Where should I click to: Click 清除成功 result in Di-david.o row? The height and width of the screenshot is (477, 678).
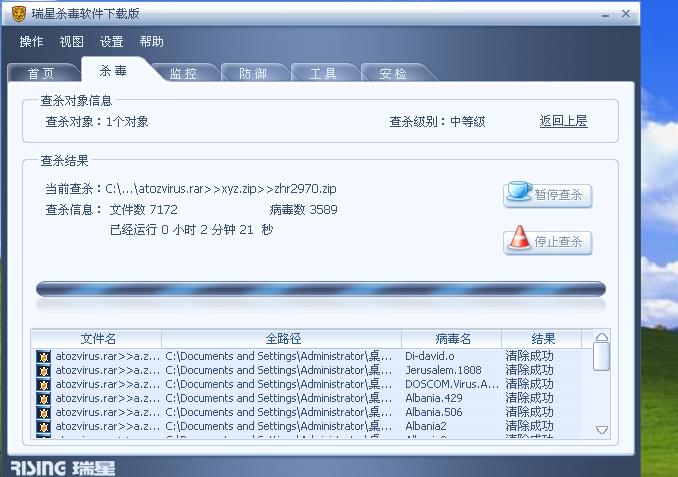[x=529, y=356]
